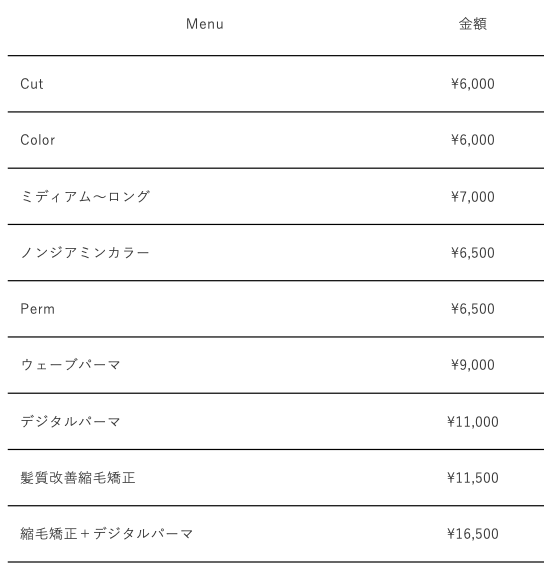Click the Menu column header

[x=205, y=24]
